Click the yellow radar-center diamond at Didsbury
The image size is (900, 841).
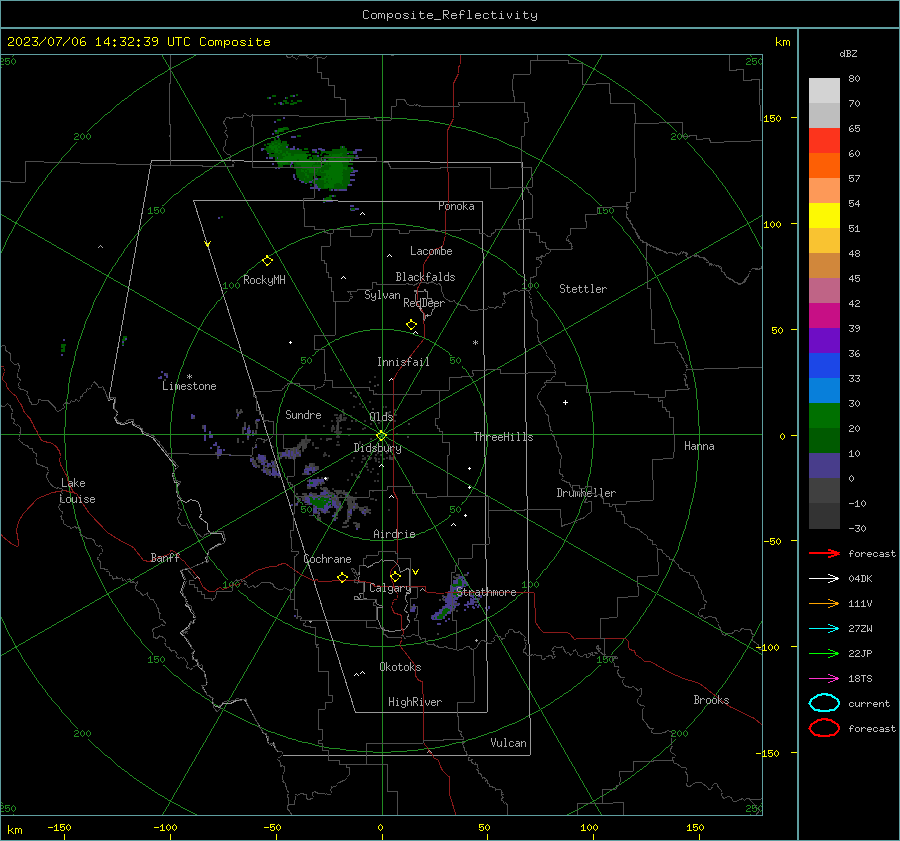click(381, 436)
